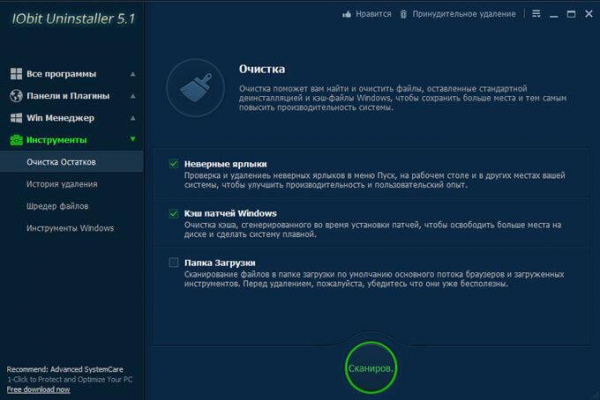This screenshot has height=400, width=600.
Task: Click Принудительное удаление text button
Action: click(464, 14)
